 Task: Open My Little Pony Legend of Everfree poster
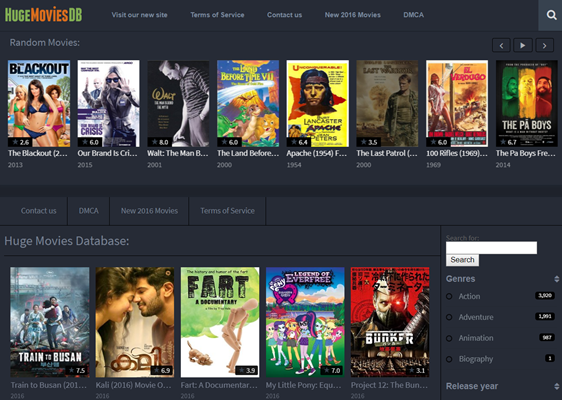[x=305, y=322]
